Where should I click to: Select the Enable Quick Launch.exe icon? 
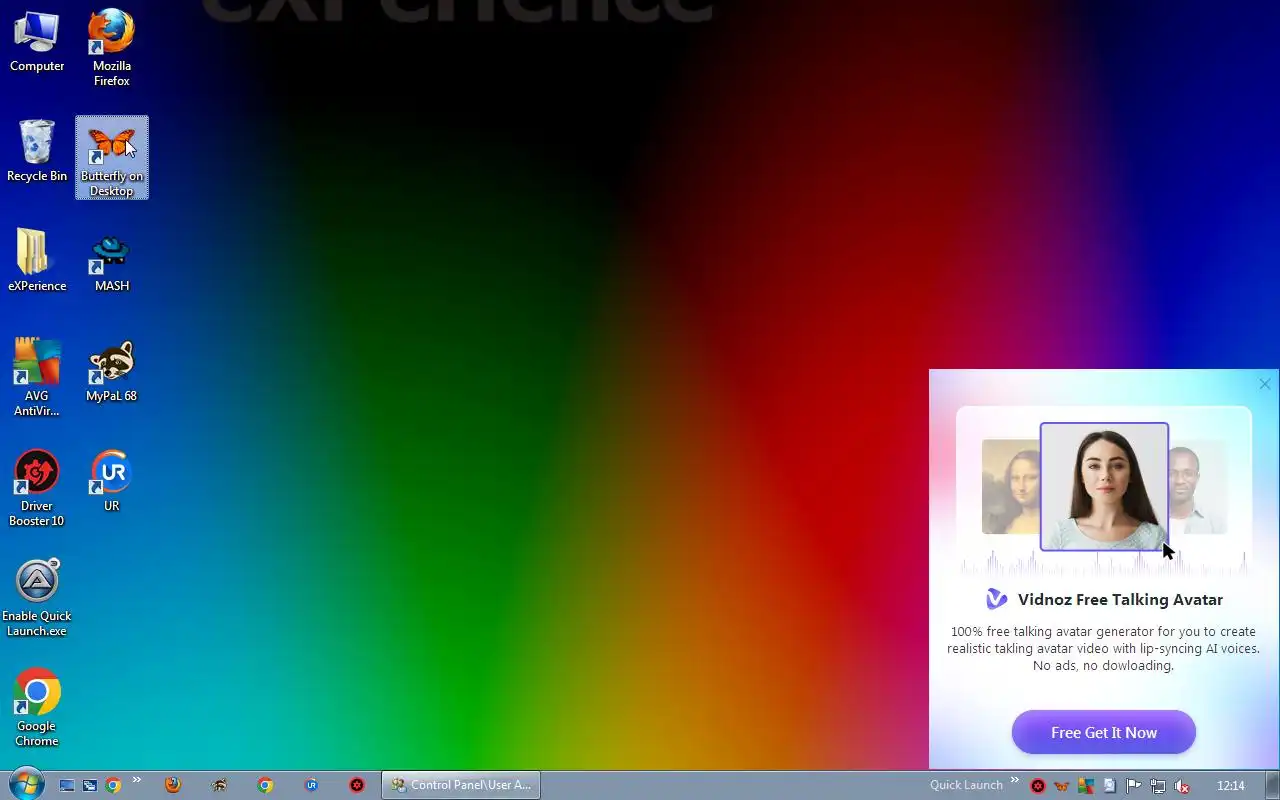click(x=37, y=598)
